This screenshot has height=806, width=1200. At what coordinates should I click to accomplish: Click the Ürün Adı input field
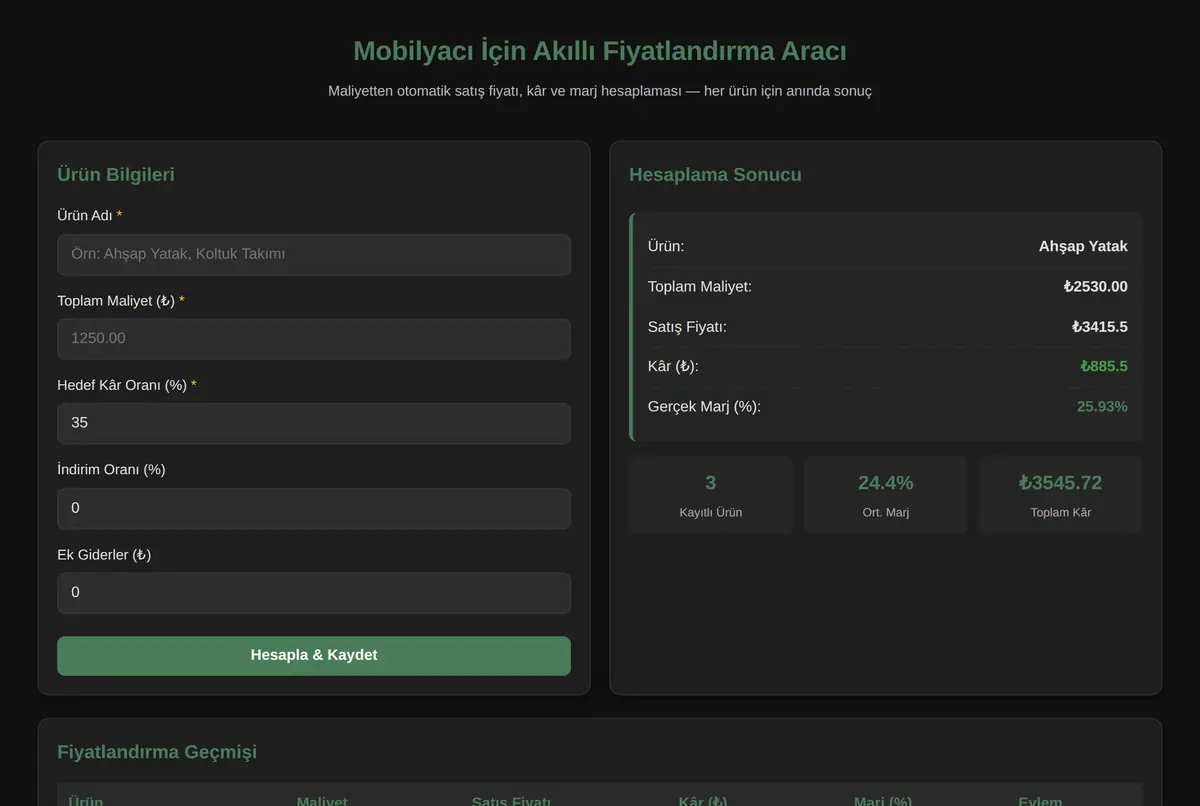coord(314,254)
